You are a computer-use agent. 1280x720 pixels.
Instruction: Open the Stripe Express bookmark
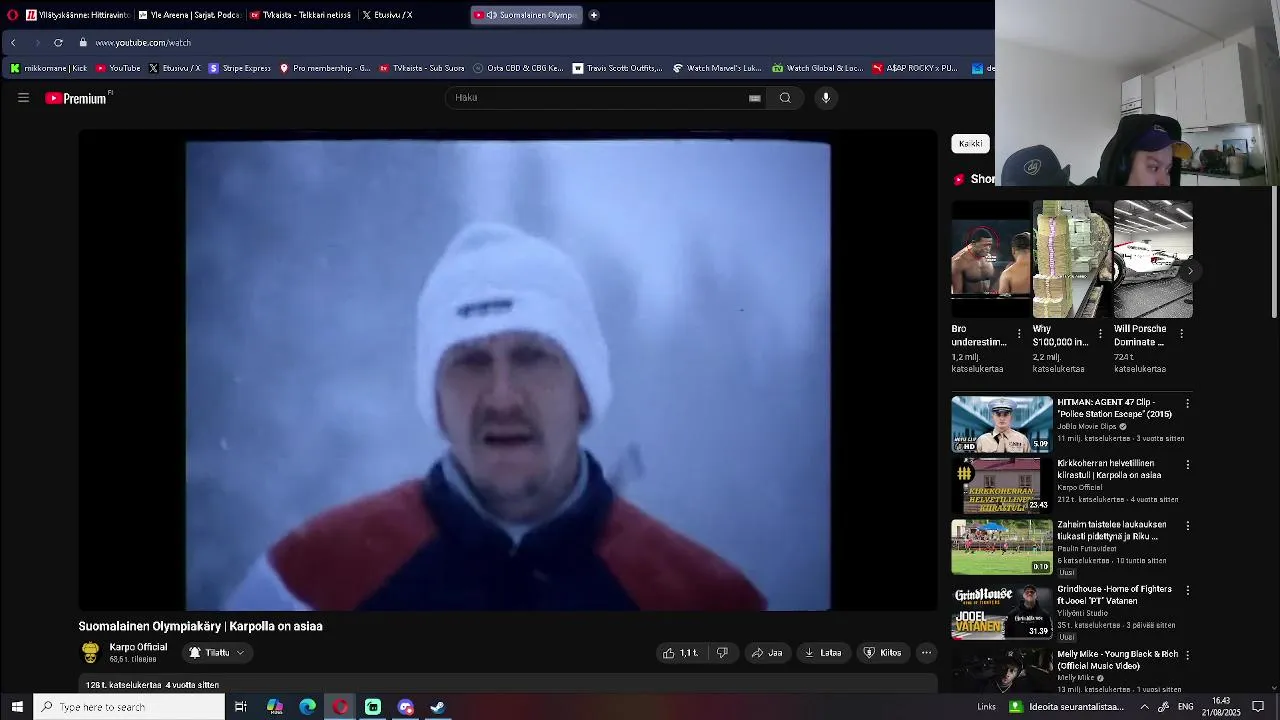[x=240, y=68]
